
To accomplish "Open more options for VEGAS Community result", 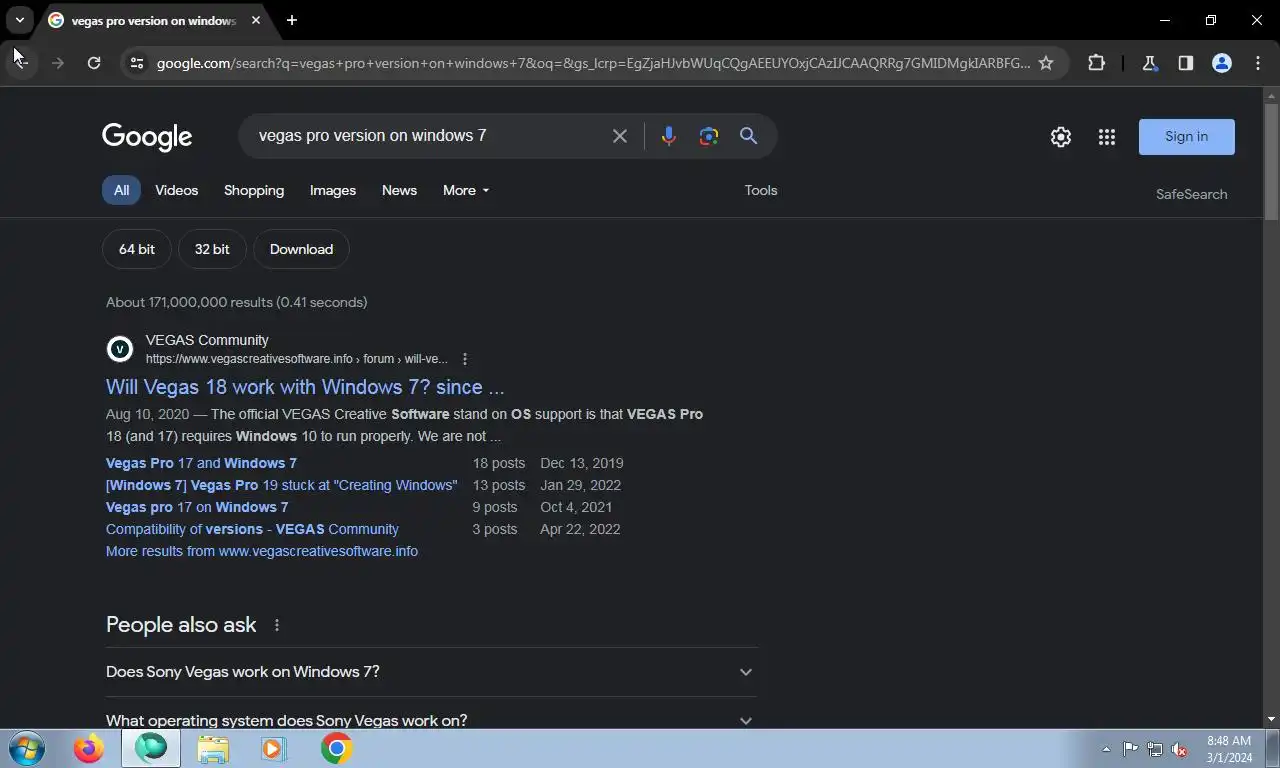I will click(465, 359).
